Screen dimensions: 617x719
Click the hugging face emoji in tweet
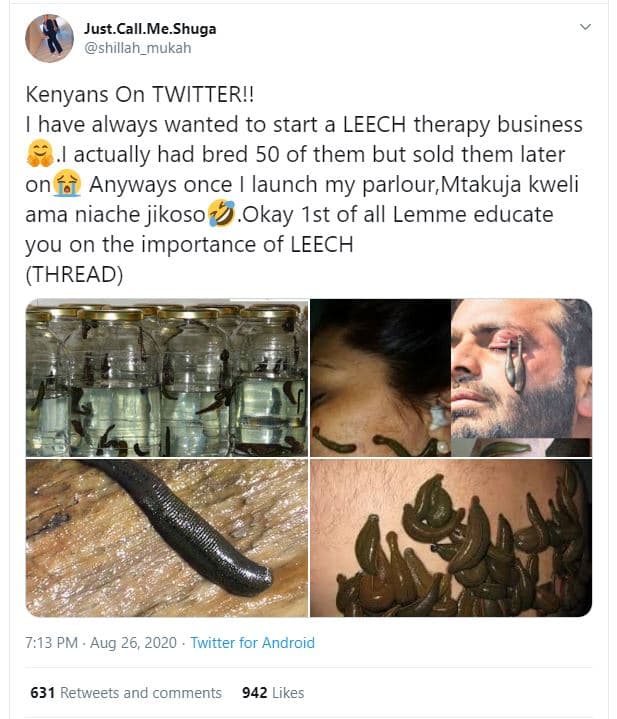(x=38, y=155)
